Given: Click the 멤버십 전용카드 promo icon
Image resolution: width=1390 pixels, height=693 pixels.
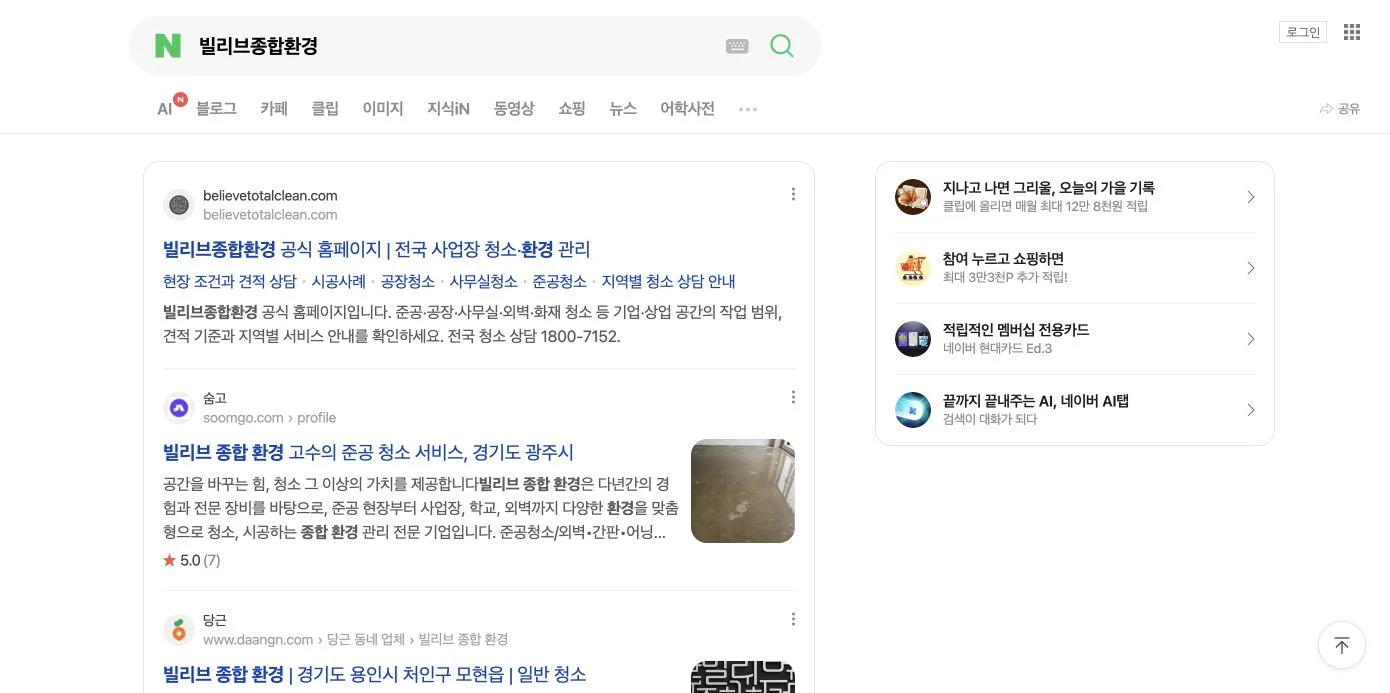Looking at the screenshot, I should [x=913, y=339].
